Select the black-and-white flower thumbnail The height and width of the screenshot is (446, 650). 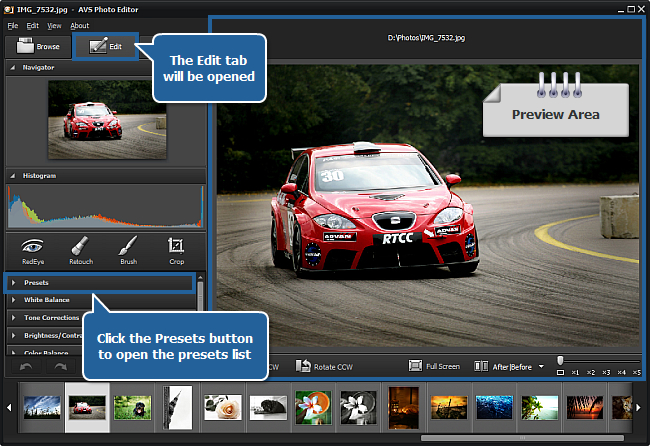(358, 407)
